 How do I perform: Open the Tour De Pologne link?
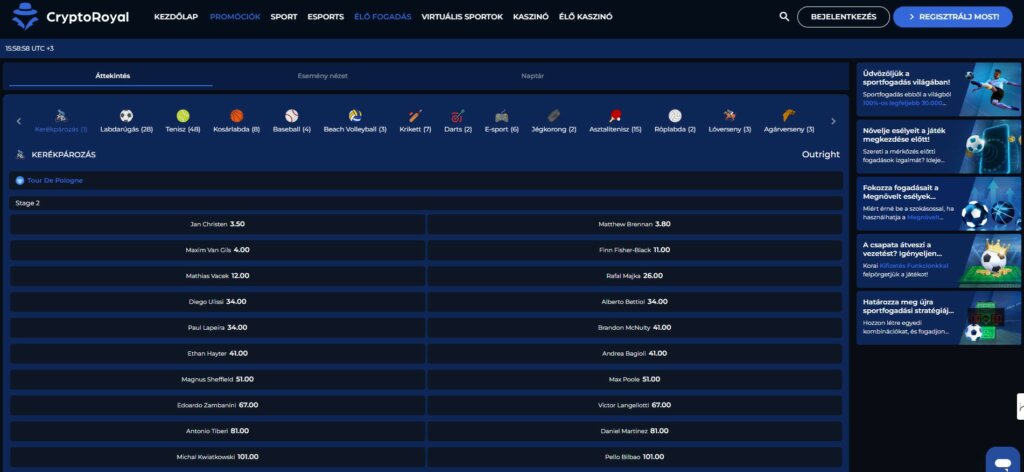click(x=55, y=181)
